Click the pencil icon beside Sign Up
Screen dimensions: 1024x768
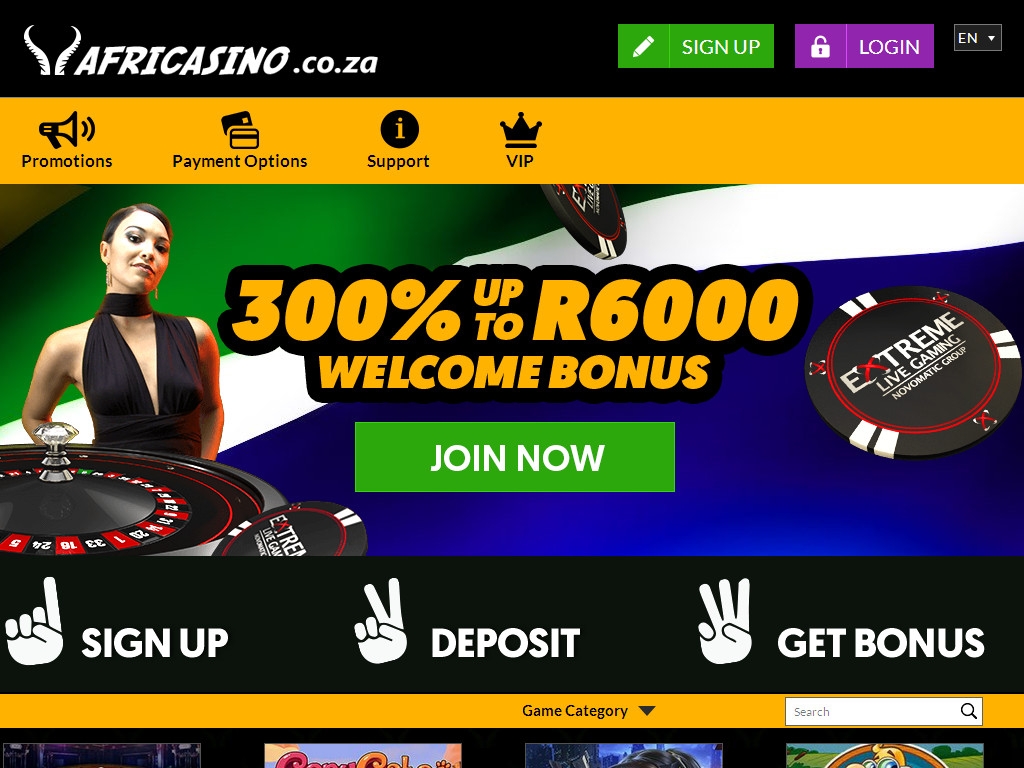(x=643, y=46)
